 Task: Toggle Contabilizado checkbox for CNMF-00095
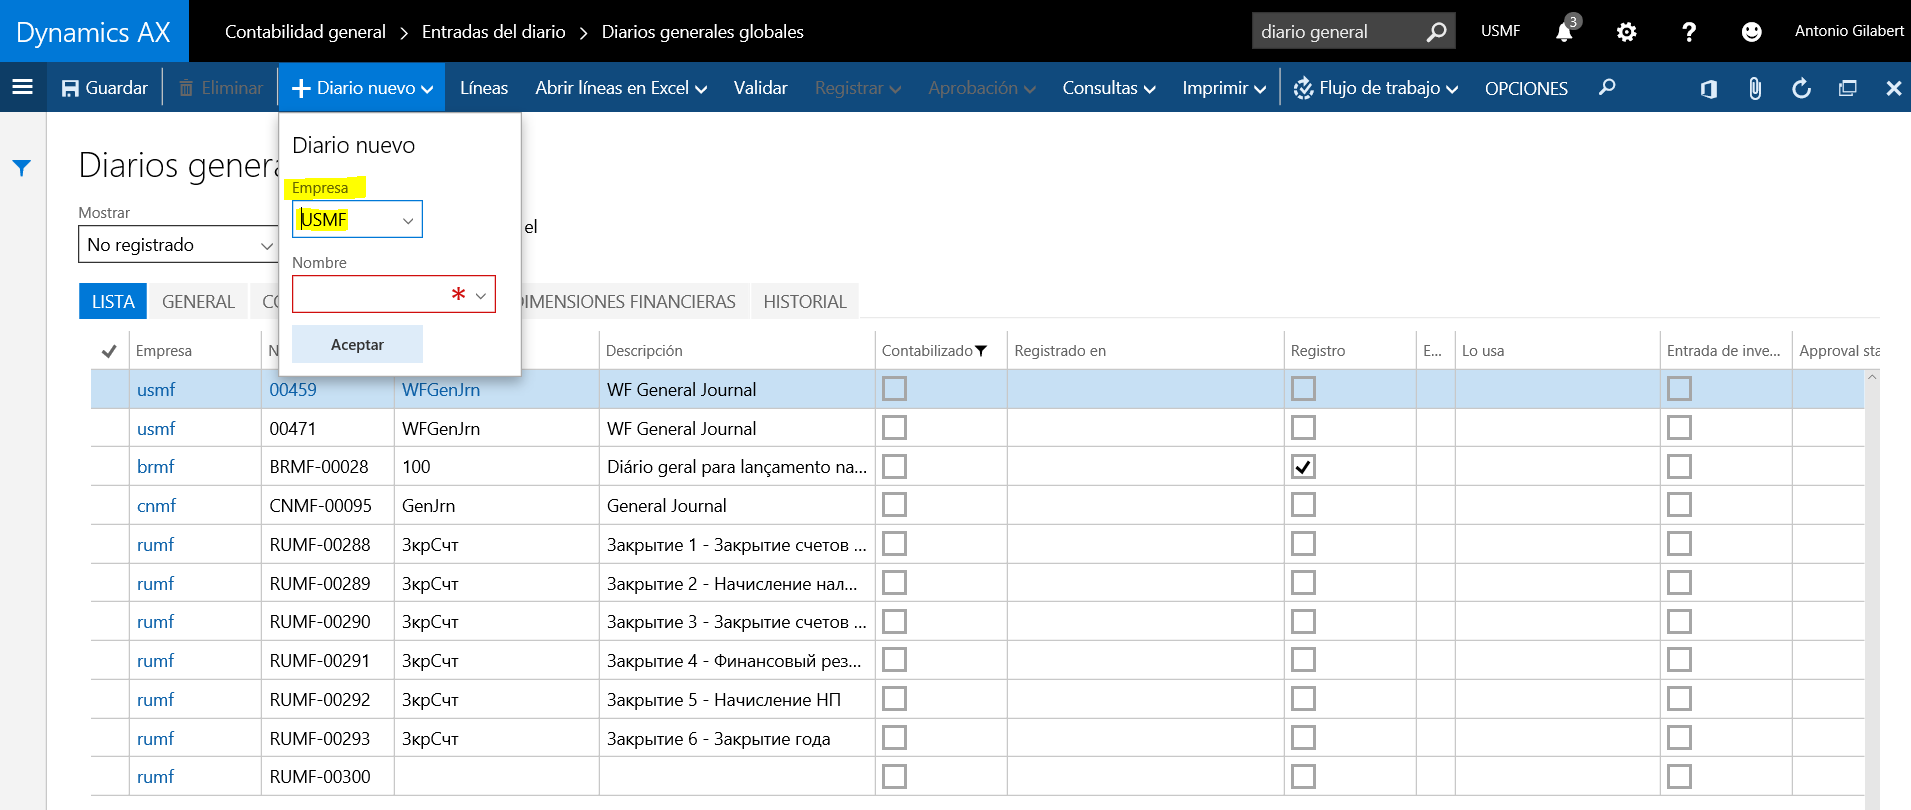point(894,505)
